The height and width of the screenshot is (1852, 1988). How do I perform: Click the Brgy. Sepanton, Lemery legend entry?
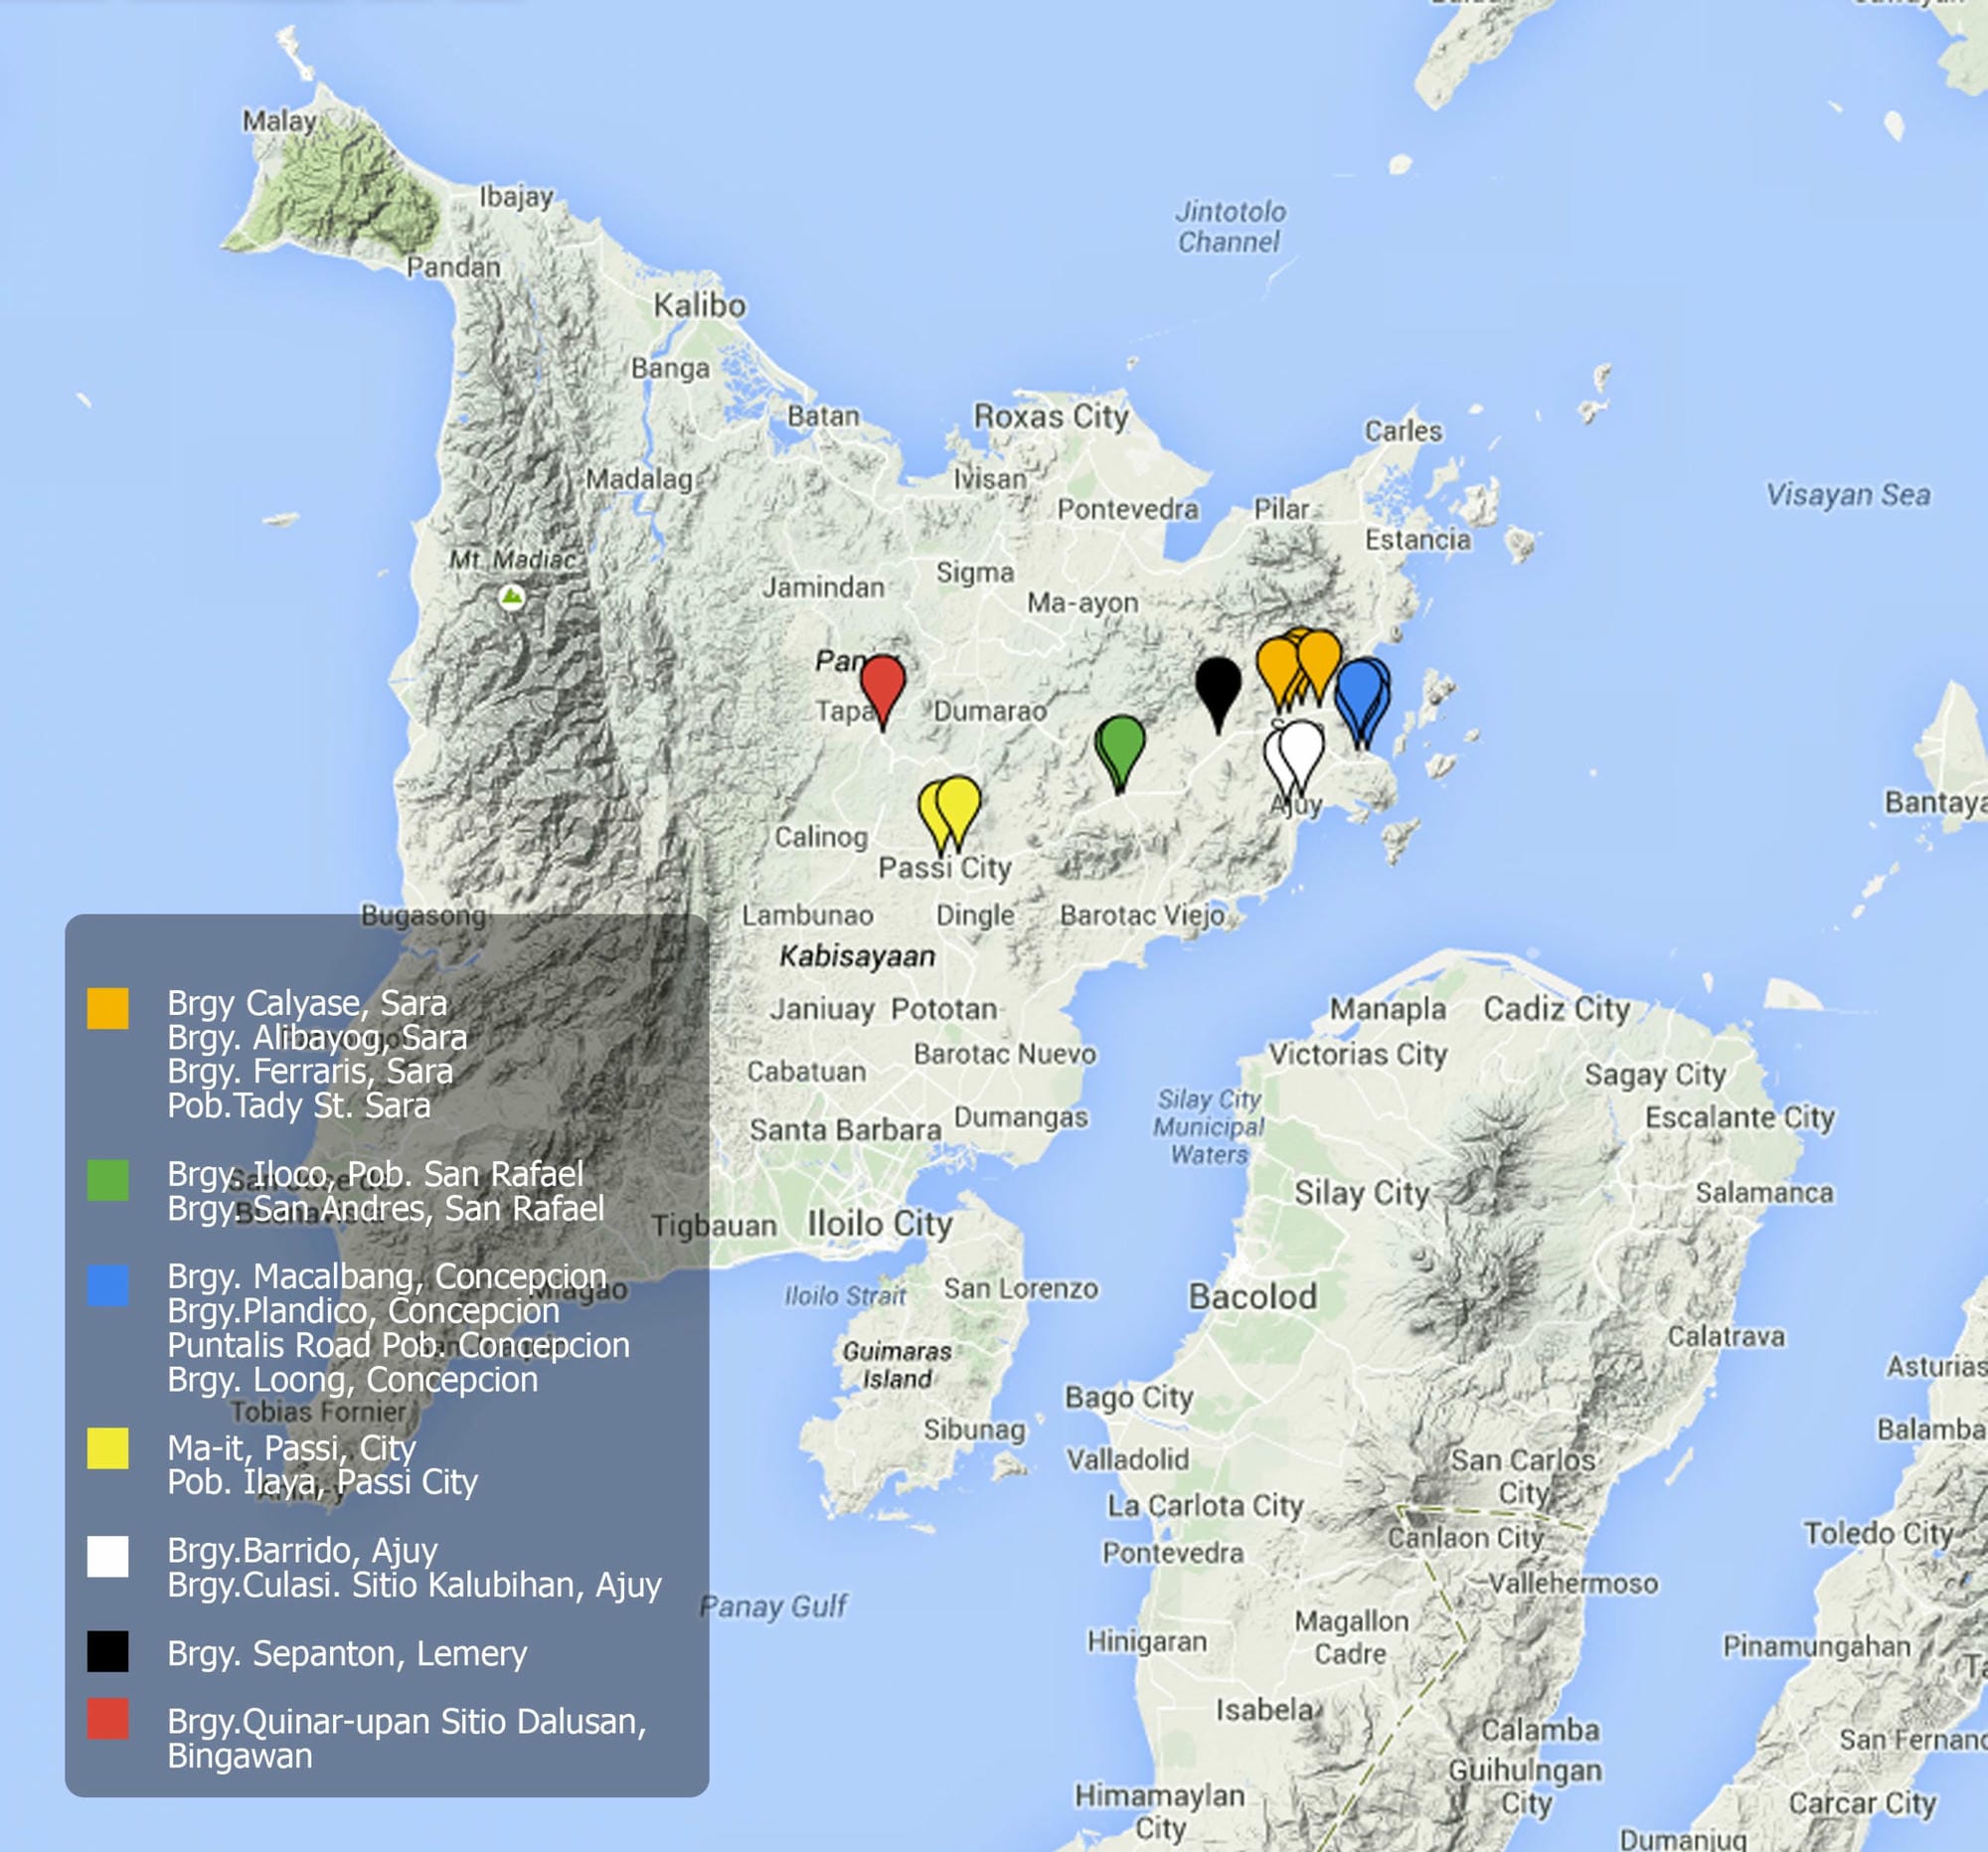[x=346, y=1653]
